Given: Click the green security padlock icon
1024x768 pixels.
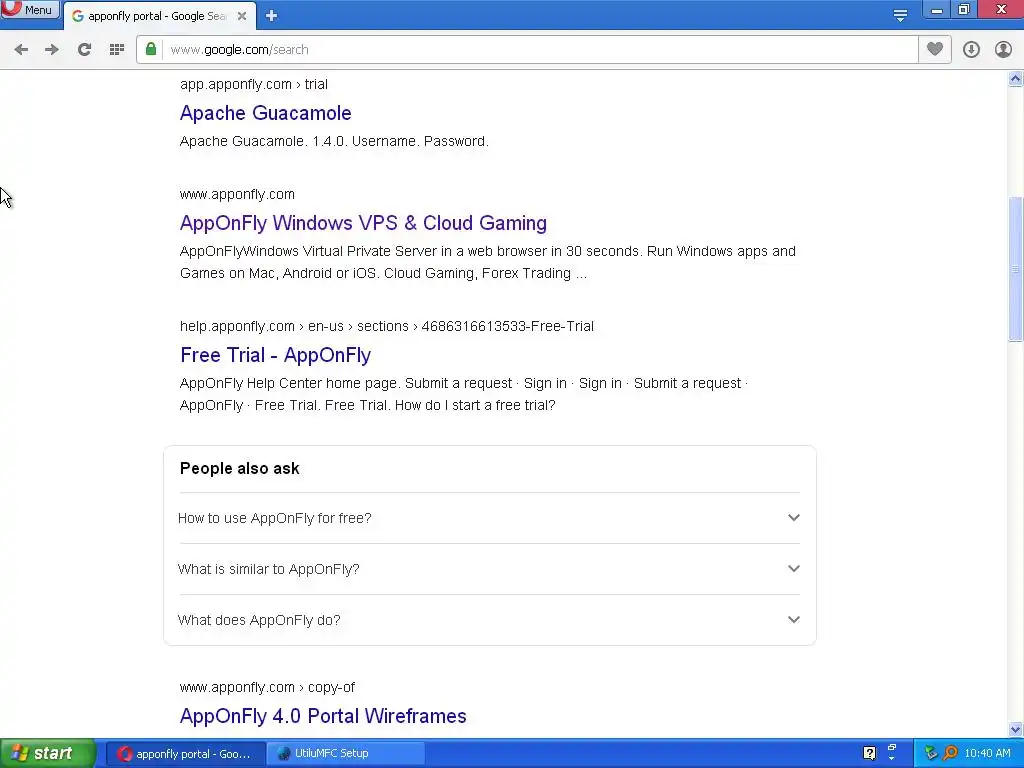Looking at the screenshot, I should [151, 49].
